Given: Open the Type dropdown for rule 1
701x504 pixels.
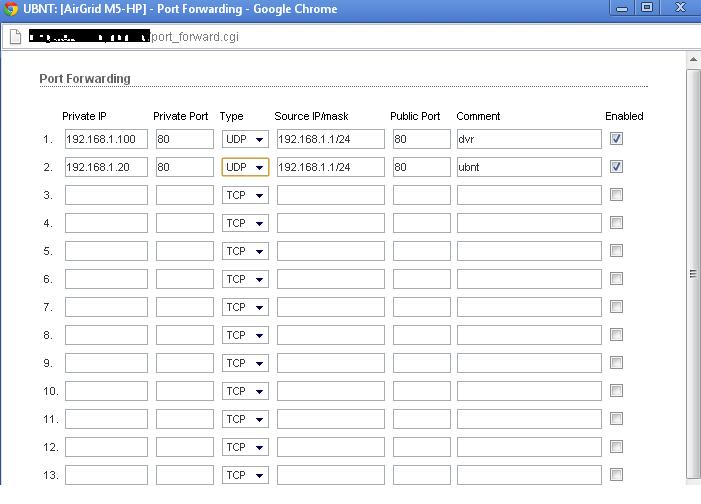Looking at the screenshot, I should coord(245,139).
